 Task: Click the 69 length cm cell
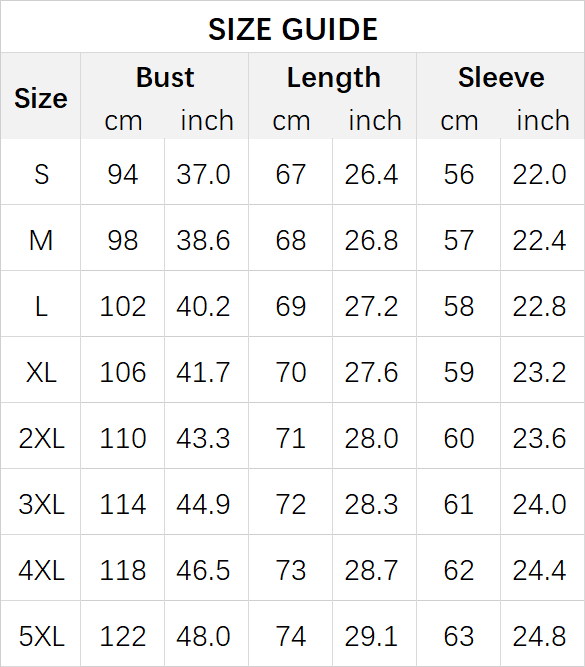[291, 306]
